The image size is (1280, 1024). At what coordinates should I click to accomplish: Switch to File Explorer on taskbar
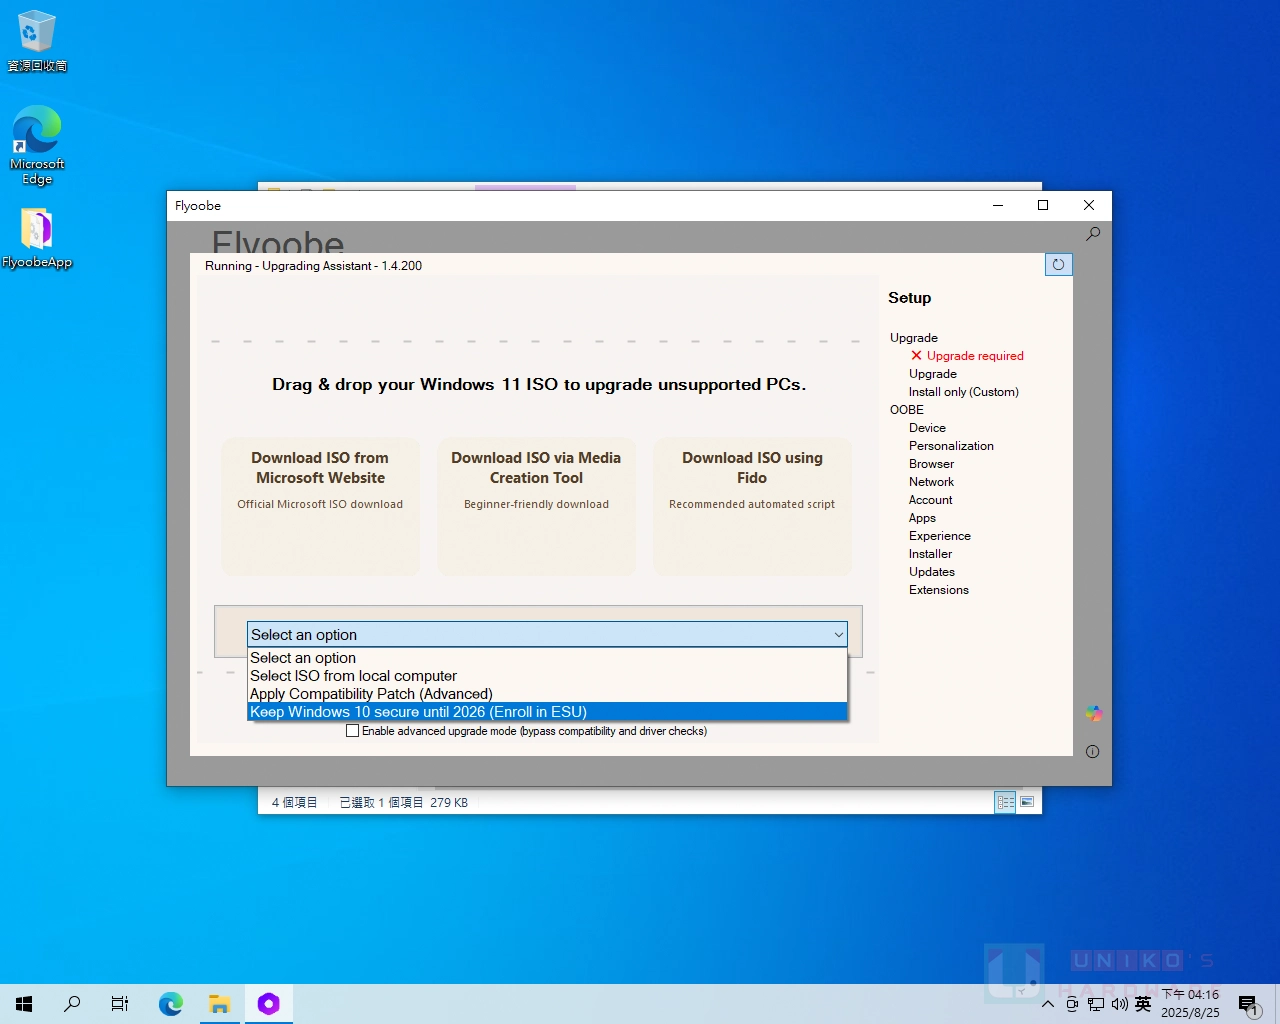click(x=219, y=1003)
